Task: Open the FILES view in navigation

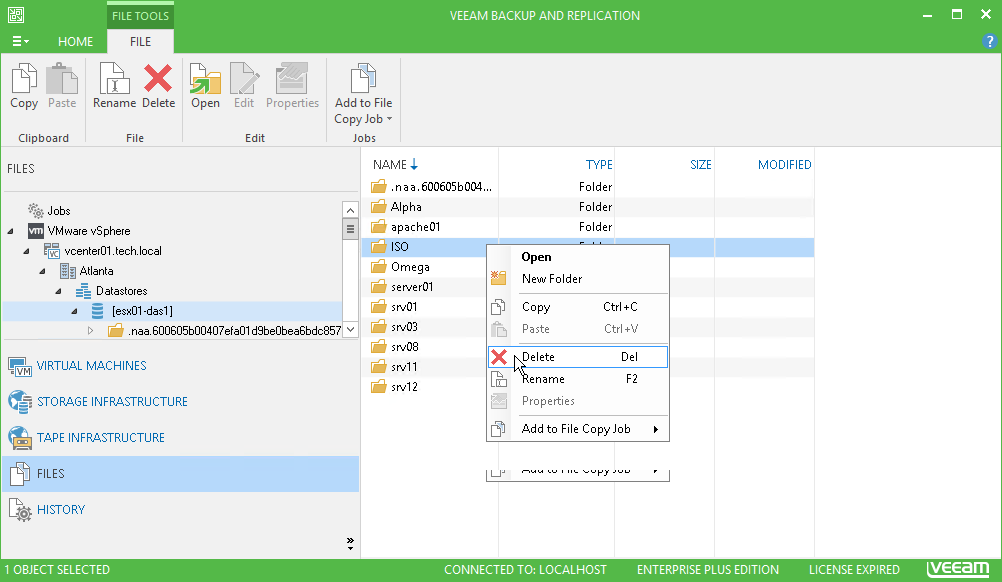Action: (x=180, y=473)
